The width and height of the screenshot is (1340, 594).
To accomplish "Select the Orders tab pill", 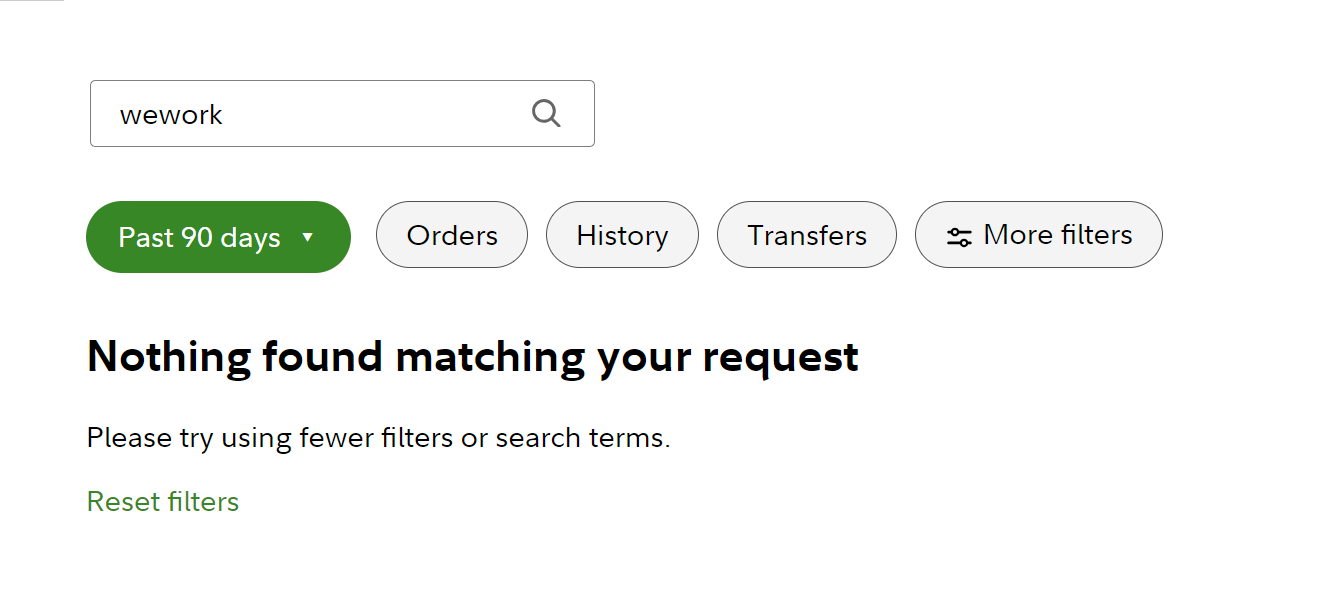I will [452, 235].
